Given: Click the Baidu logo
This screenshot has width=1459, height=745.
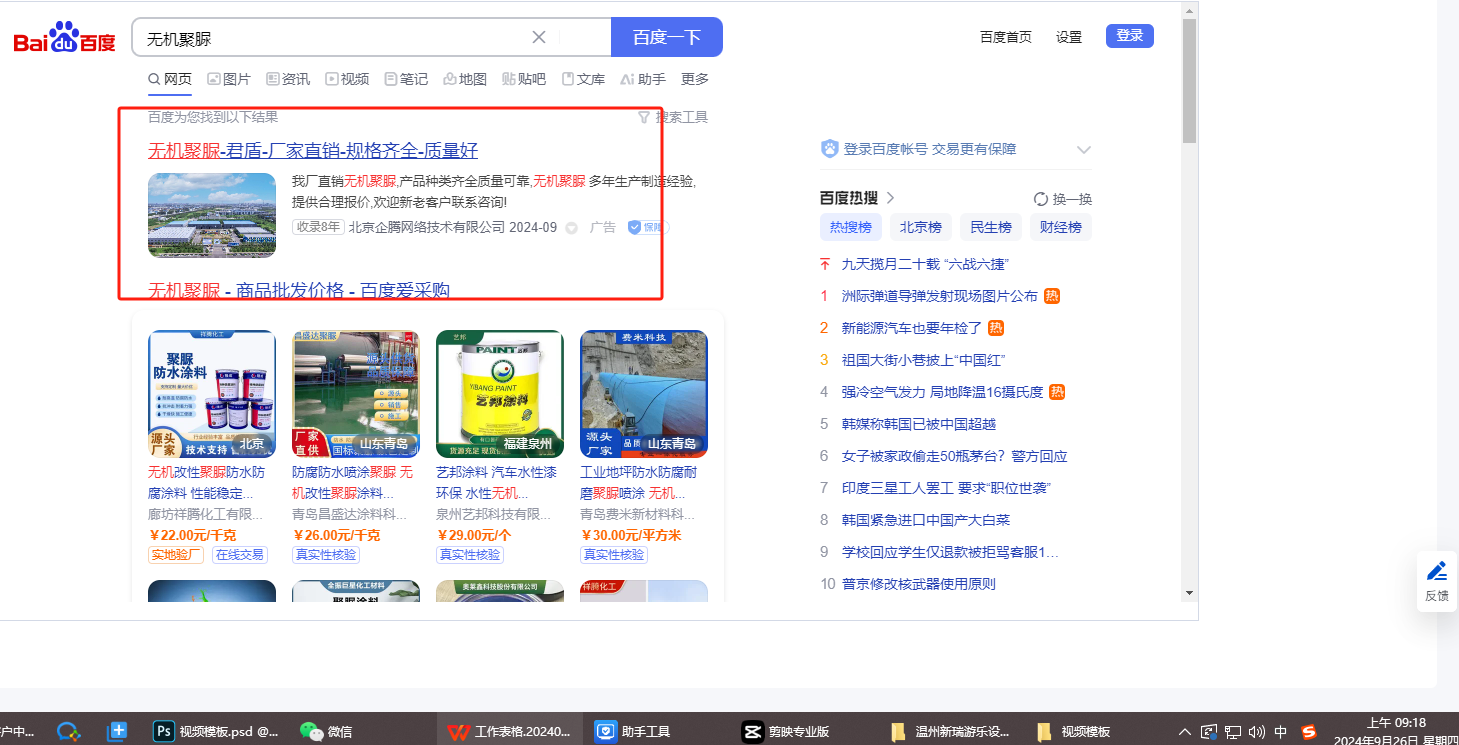Looking at the screenshot, I should [65, 38].
